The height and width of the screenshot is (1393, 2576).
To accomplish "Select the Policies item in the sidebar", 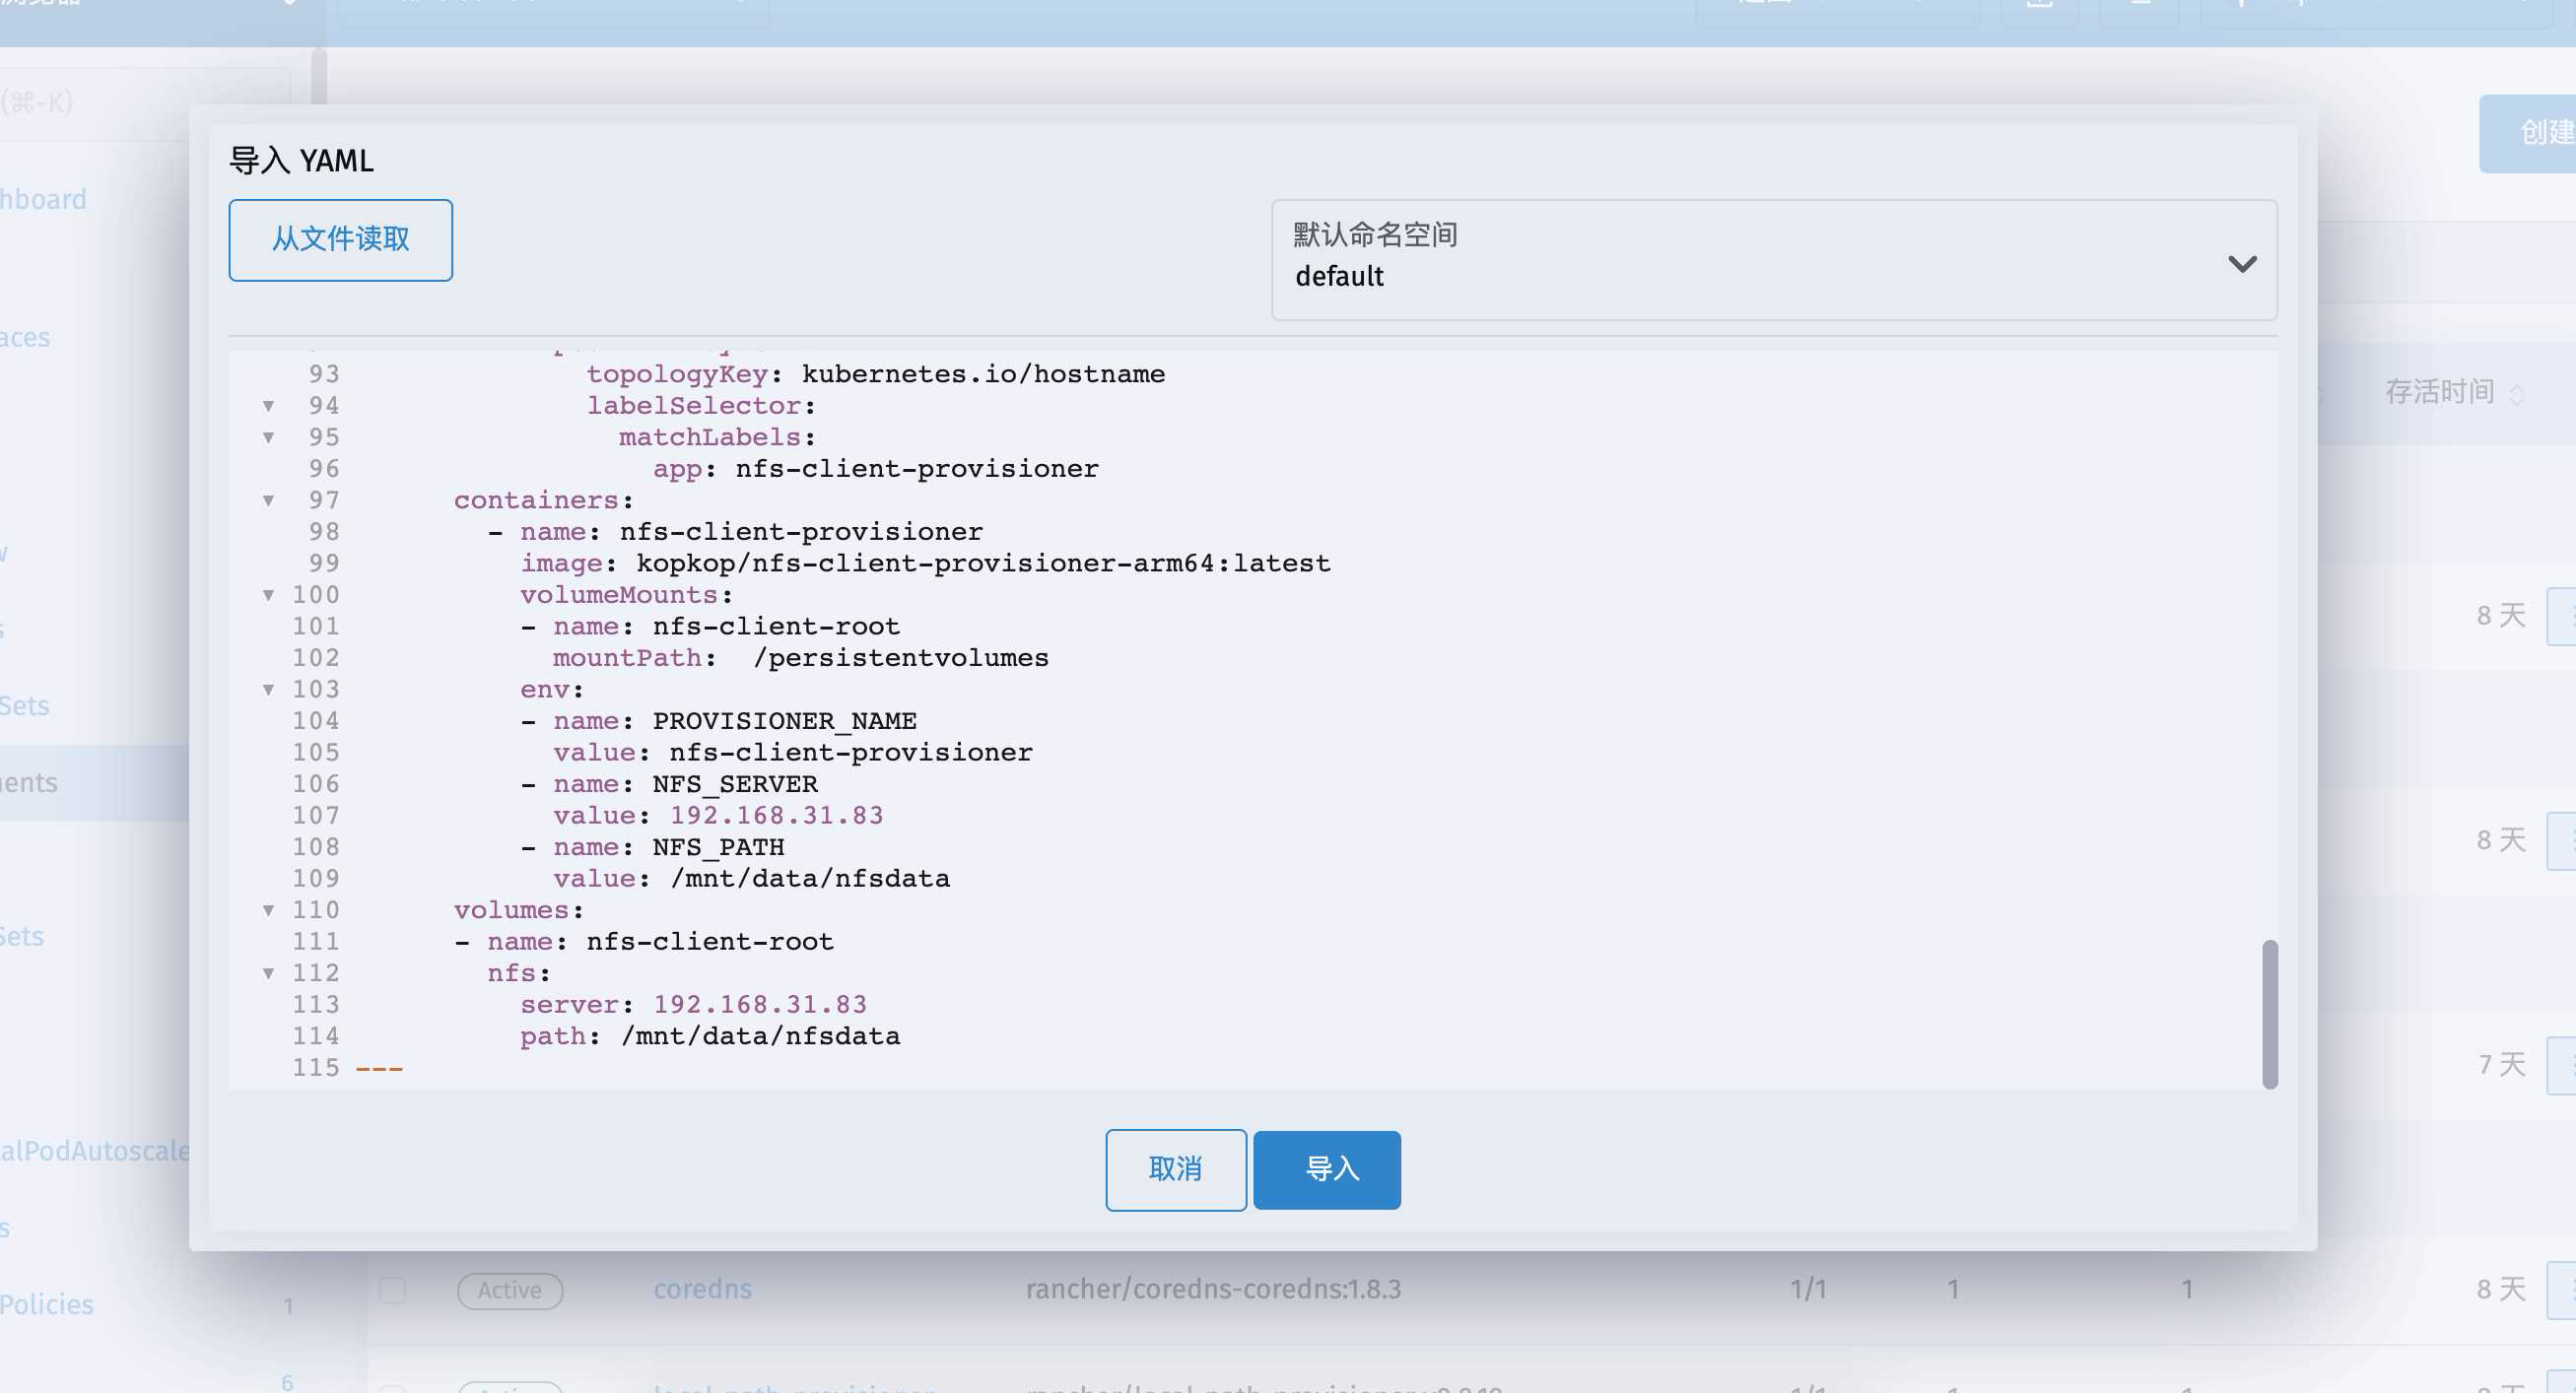I will (x=47, y=1304).
